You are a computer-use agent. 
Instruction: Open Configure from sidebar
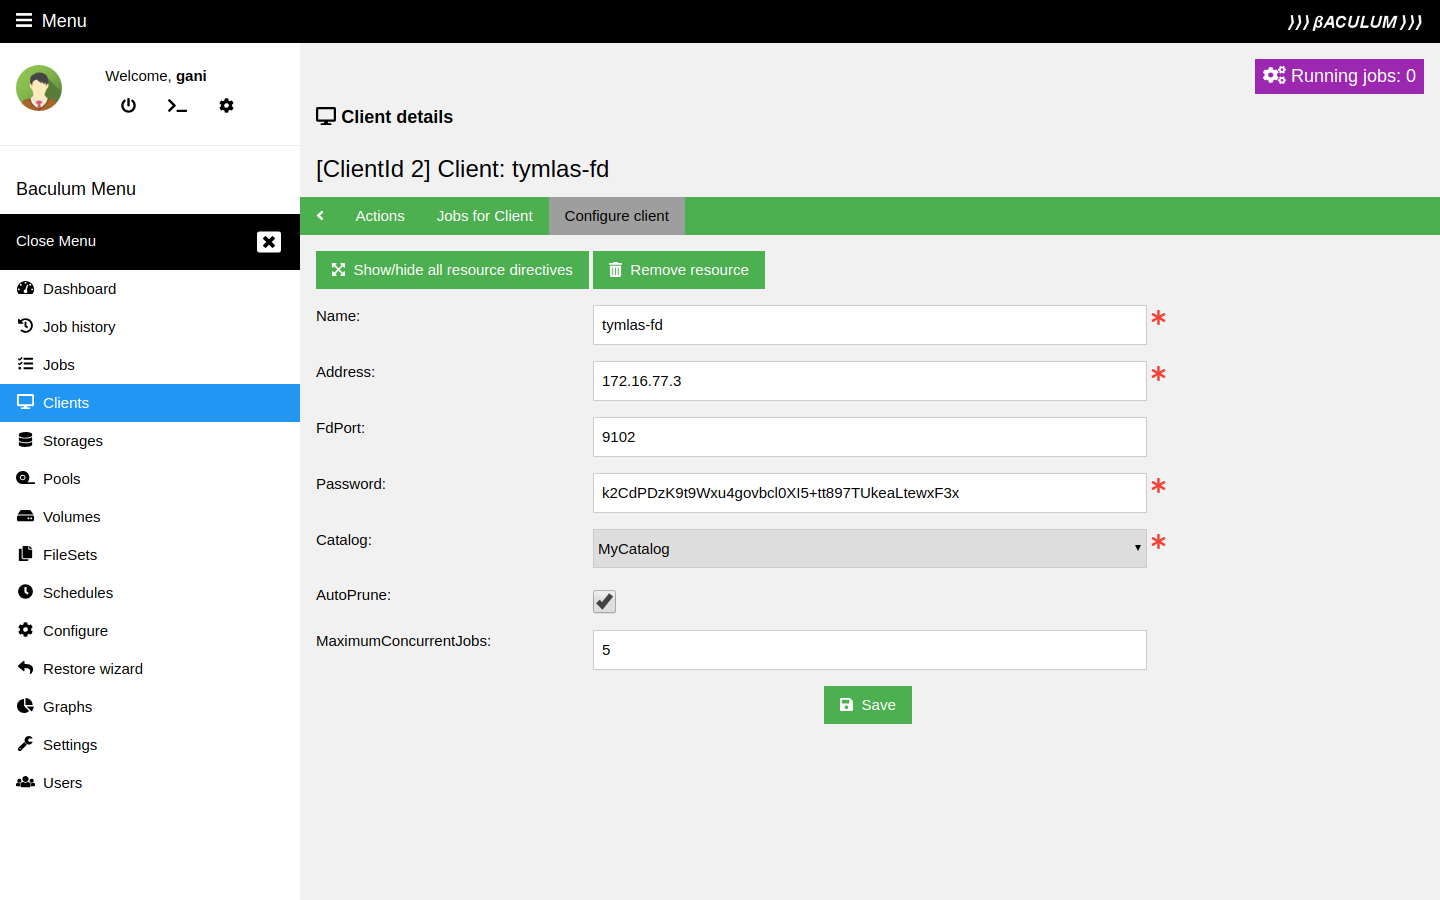click(x=150, y=631)
